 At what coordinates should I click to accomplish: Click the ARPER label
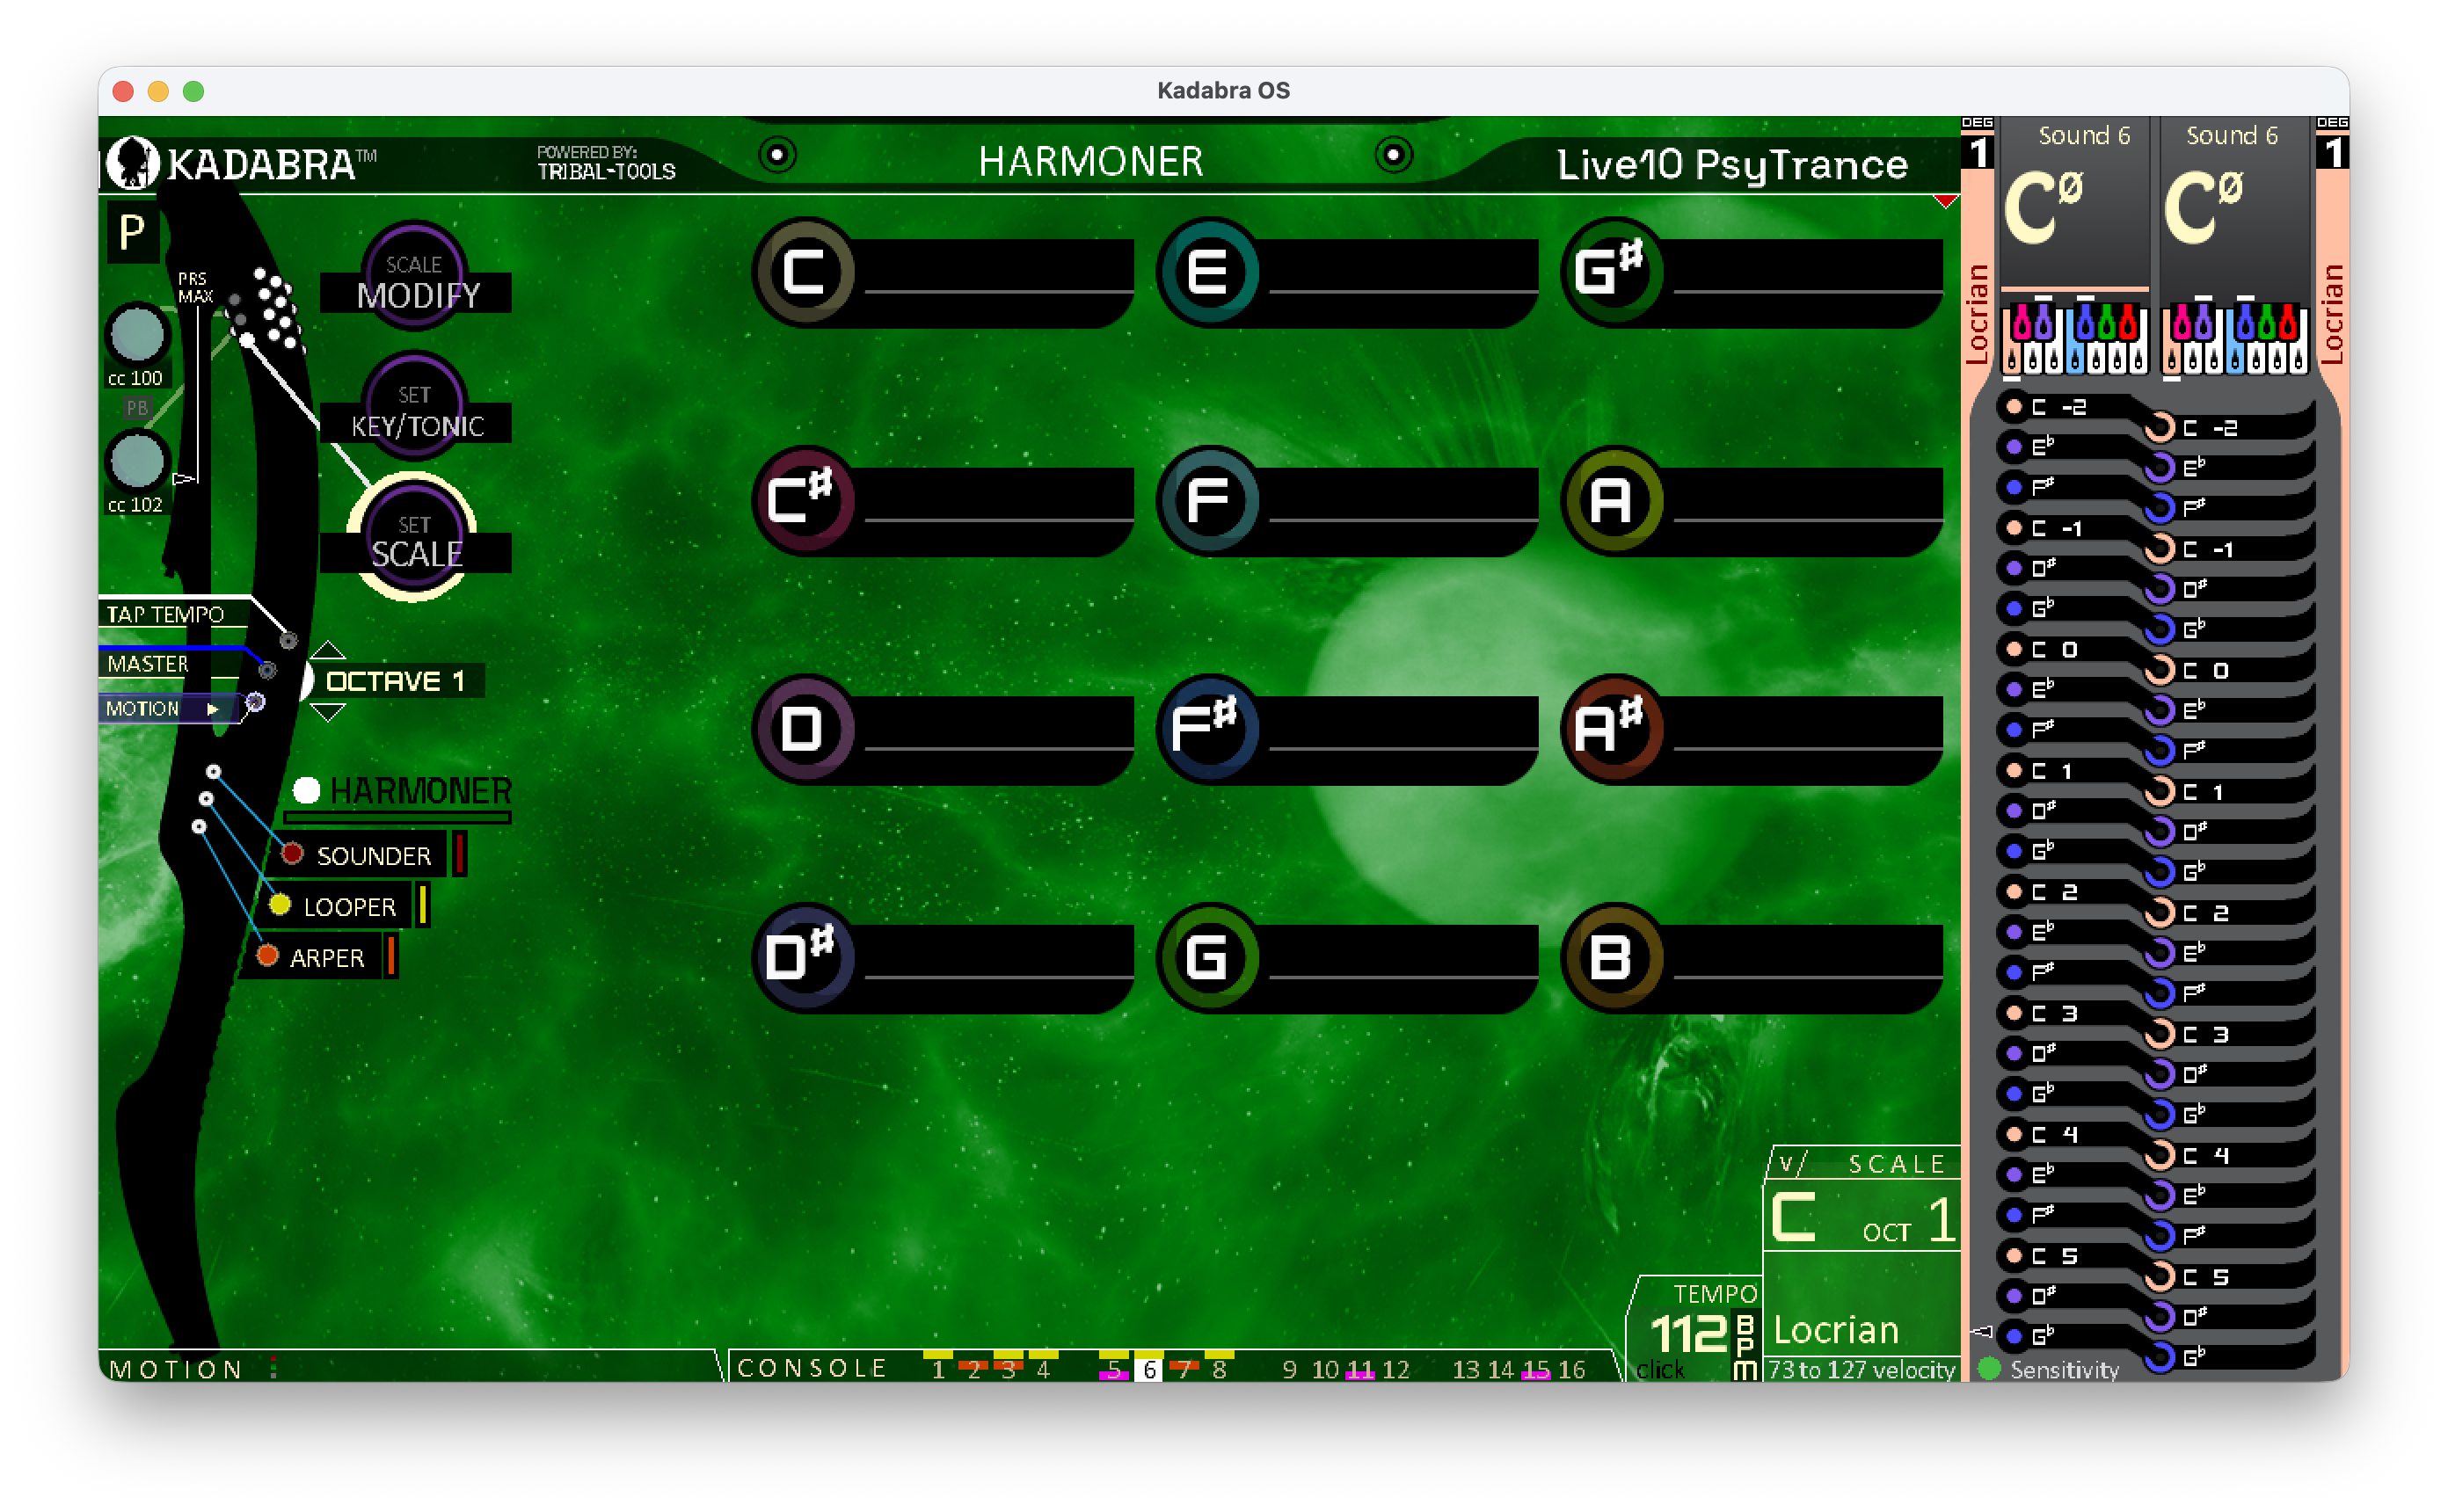tap(327, 958)
